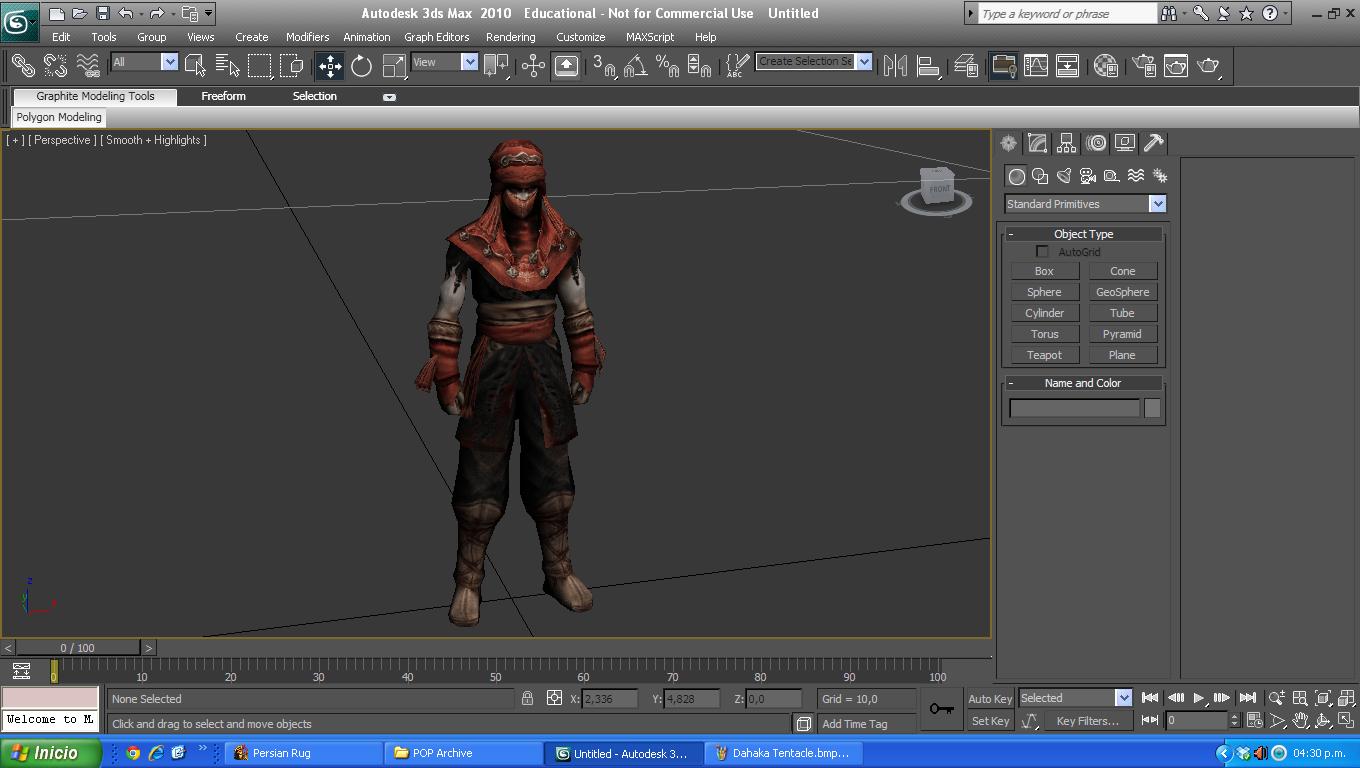1360x768 pixels.
Task: Open the Render Setup dialog
Action: (1144, 66)
